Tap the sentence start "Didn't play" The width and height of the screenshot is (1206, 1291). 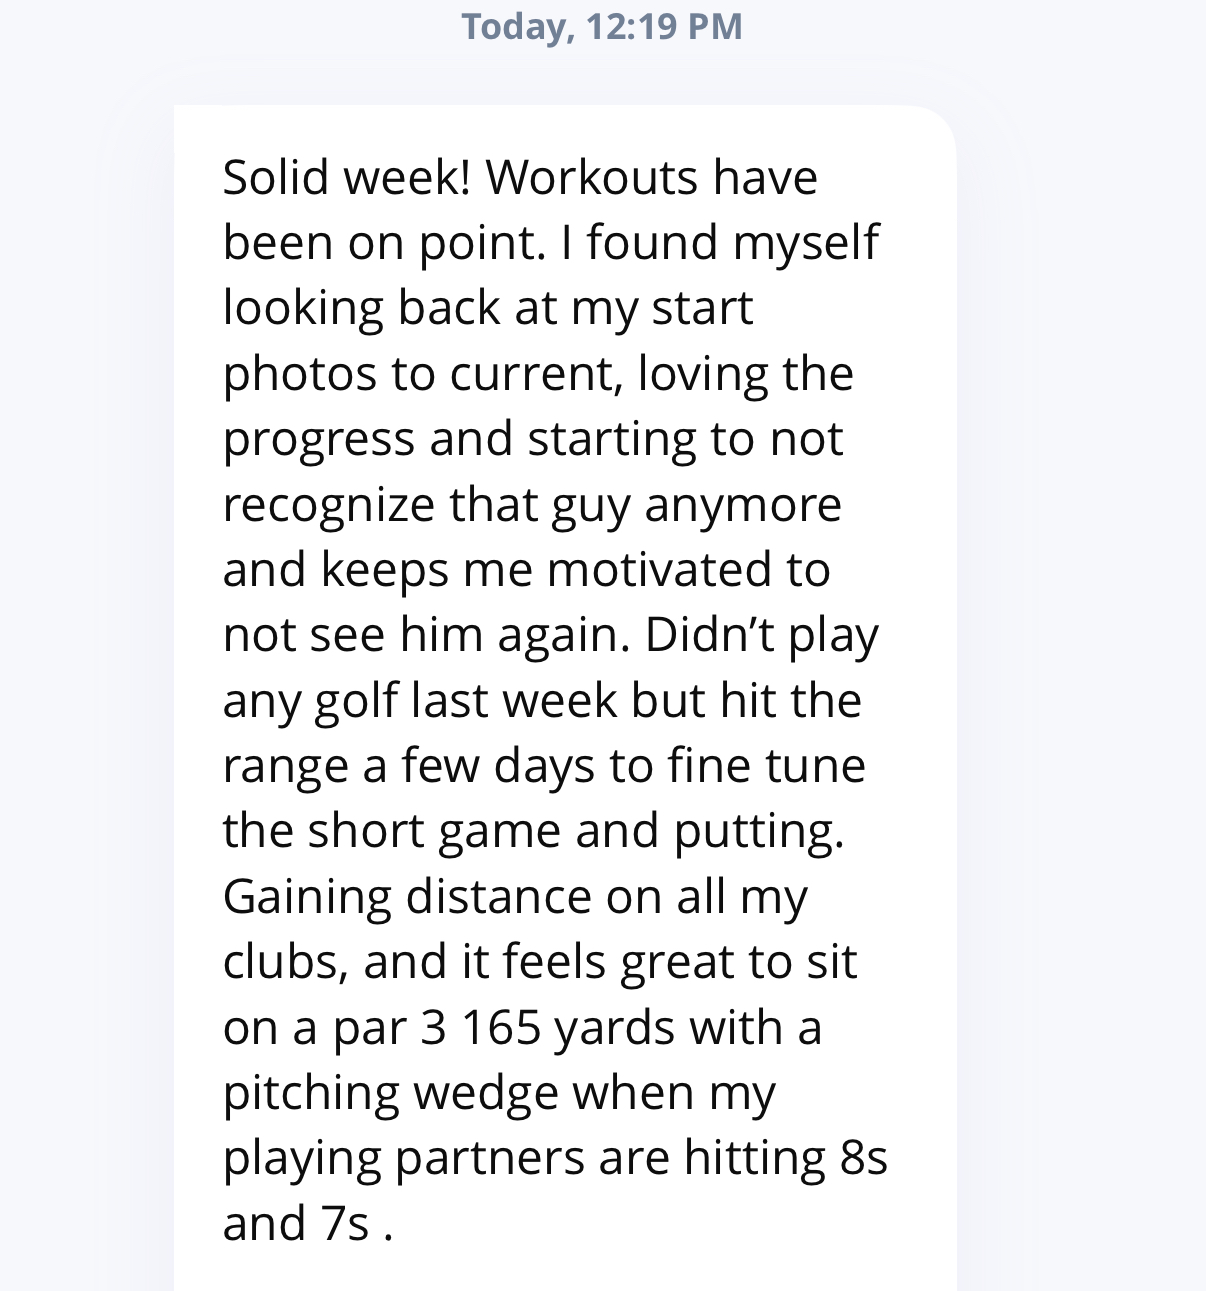(762, 635)
